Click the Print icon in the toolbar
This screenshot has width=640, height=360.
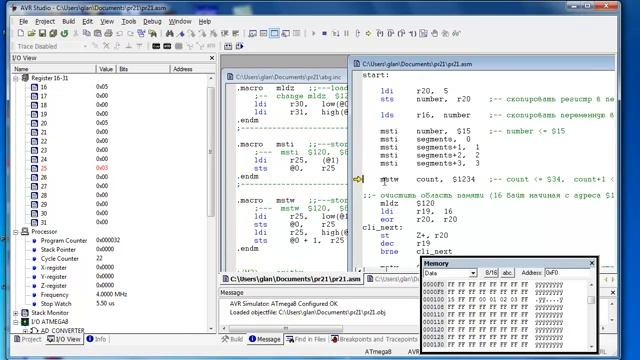click(108, 33)
